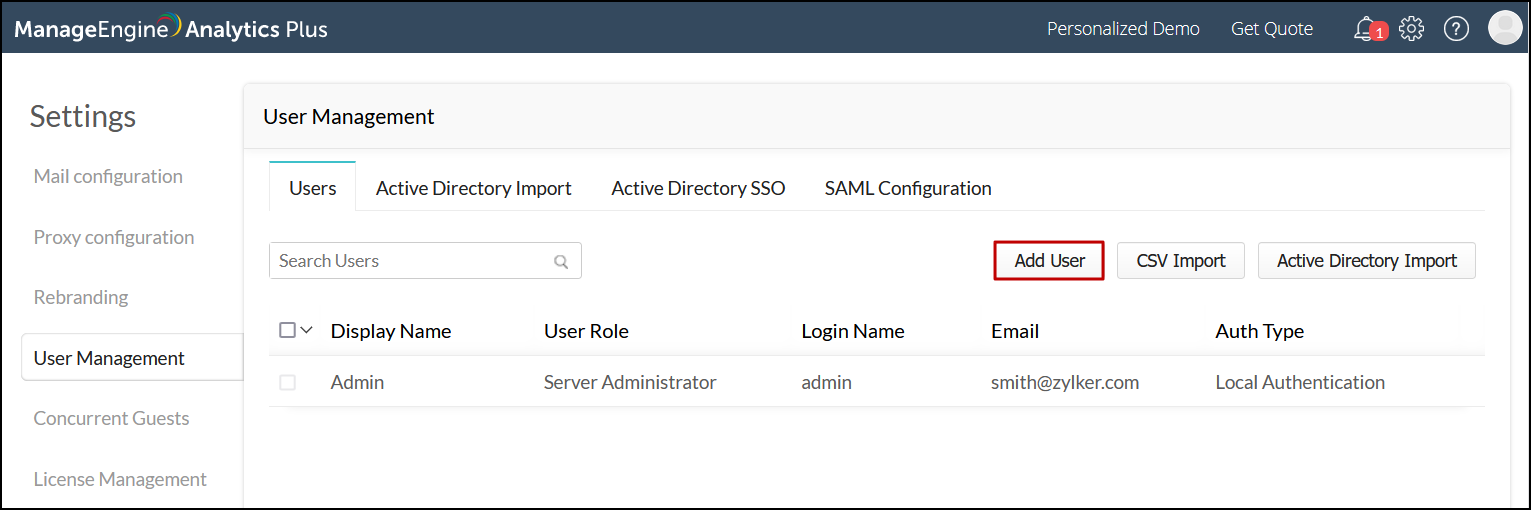Go to License Management settings
Screen dimensions: 1531x510
[120, 479]
